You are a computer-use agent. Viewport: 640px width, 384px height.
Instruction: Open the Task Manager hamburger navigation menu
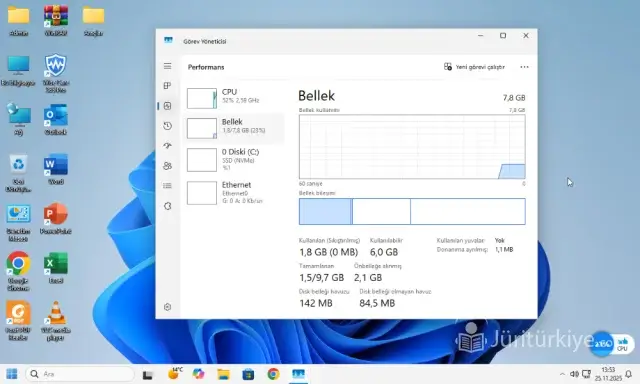coord(167,66)
